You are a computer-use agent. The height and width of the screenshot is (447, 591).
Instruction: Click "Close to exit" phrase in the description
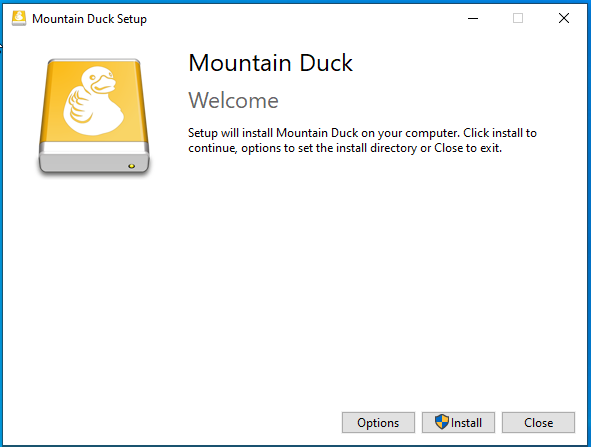pos(467,148)
